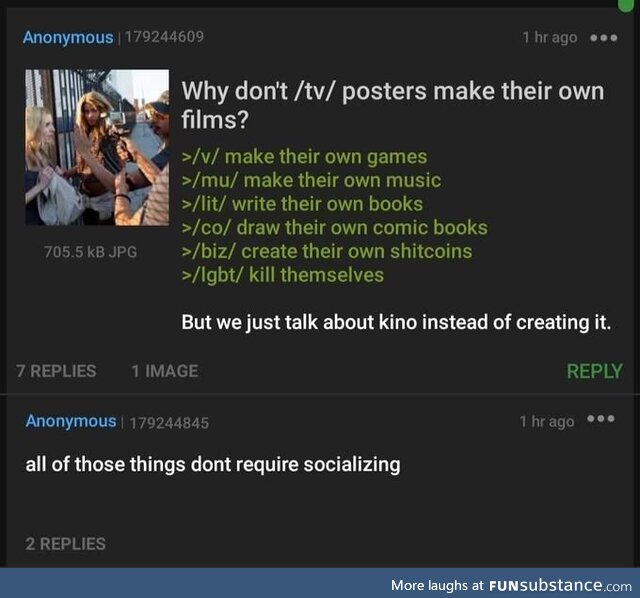Image resolution: width=640 pixels, height=598 pixels.
Task: Click the greentext line about /biz/ shitcoins
Action: 327,251
